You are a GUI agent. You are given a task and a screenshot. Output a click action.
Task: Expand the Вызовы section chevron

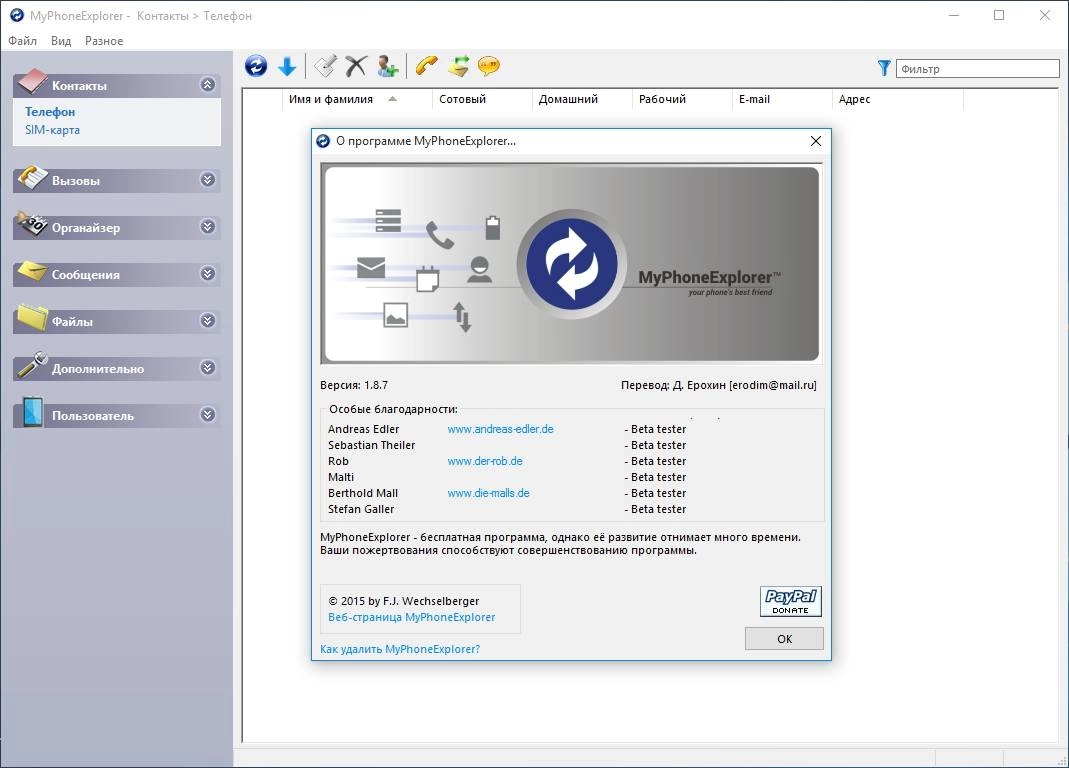(x=208, y=179)
